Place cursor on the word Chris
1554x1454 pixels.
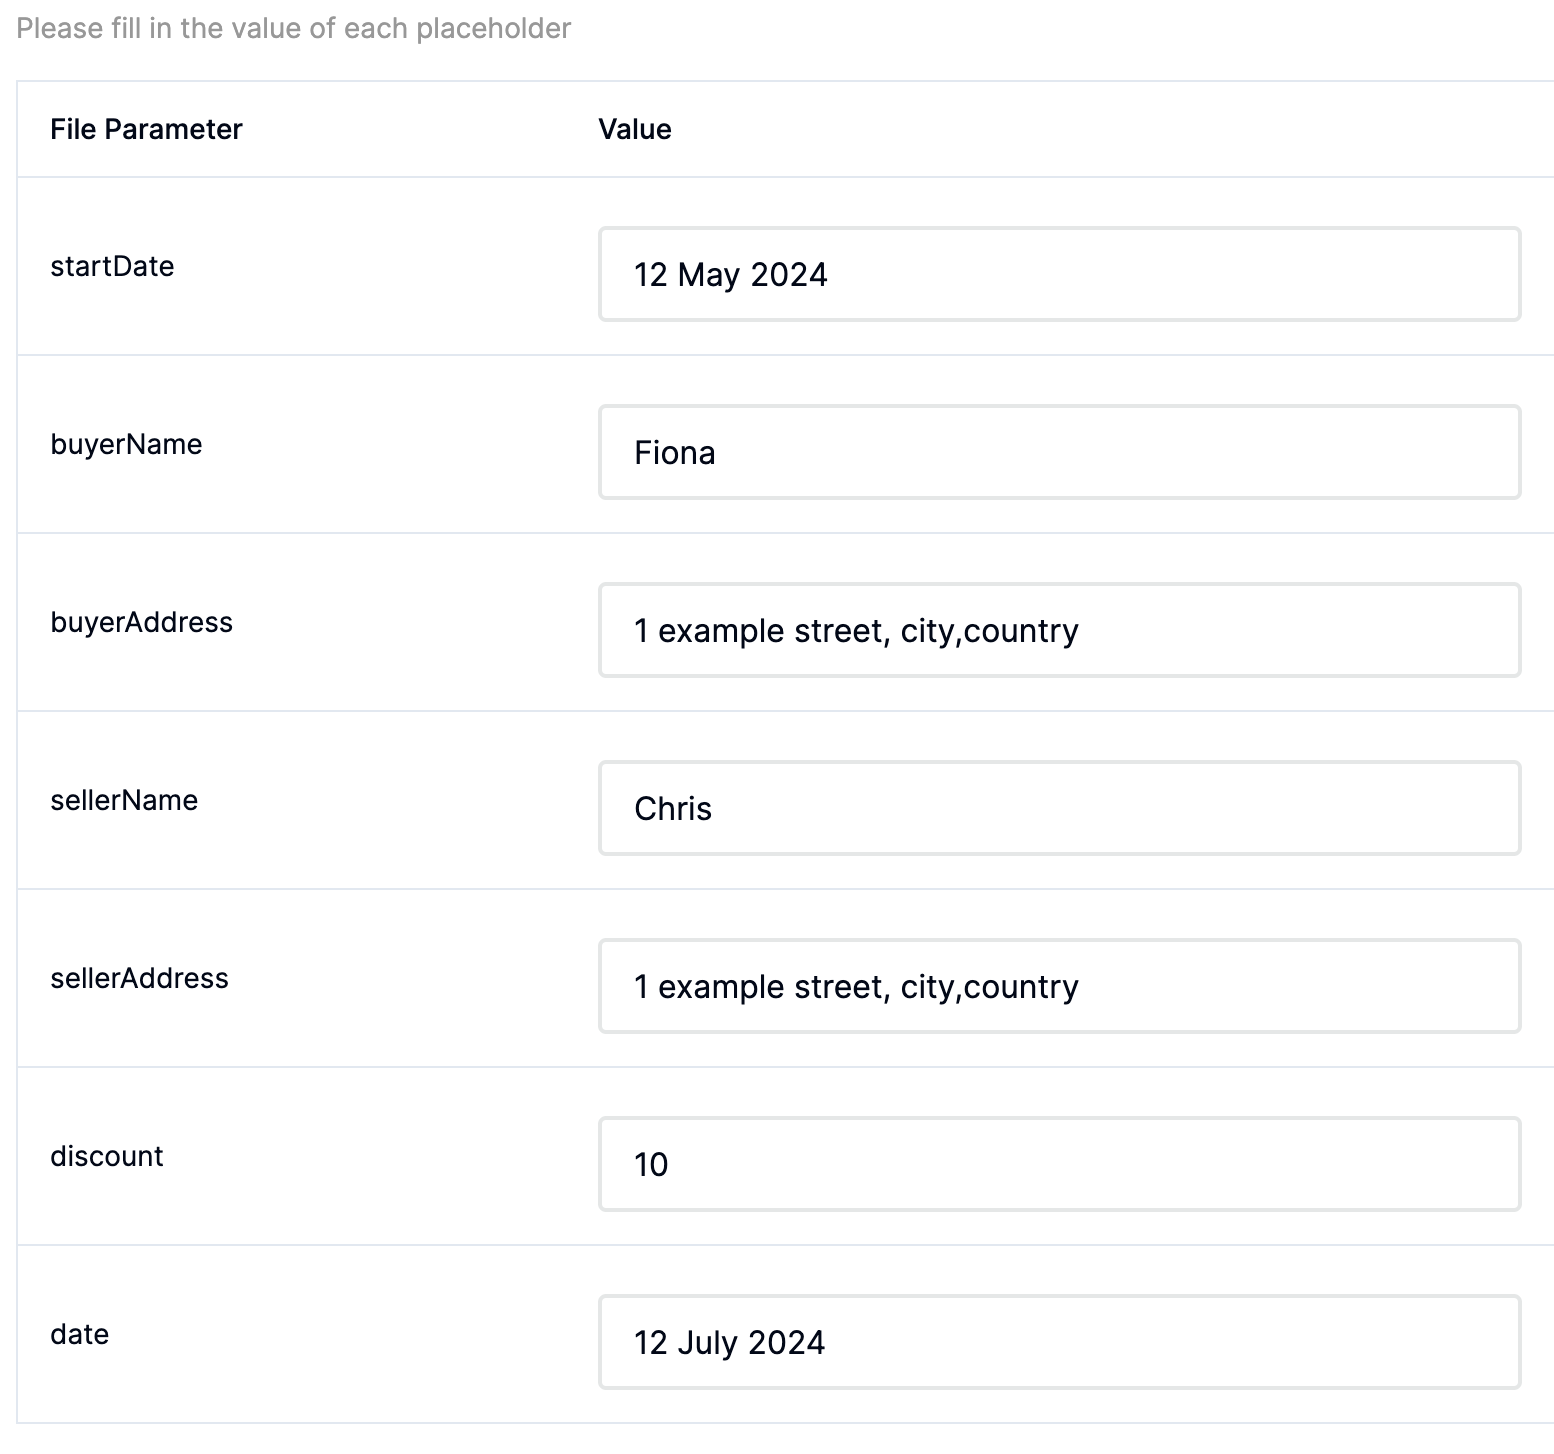click(x=673, y=808)
